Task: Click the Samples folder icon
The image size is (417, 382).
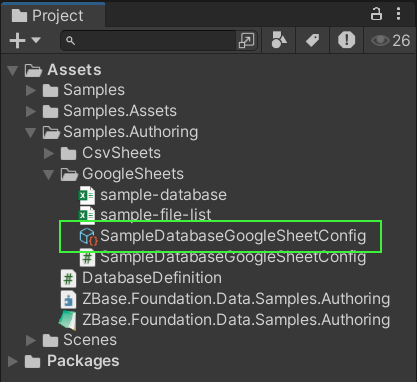Action: click(51, 90)
